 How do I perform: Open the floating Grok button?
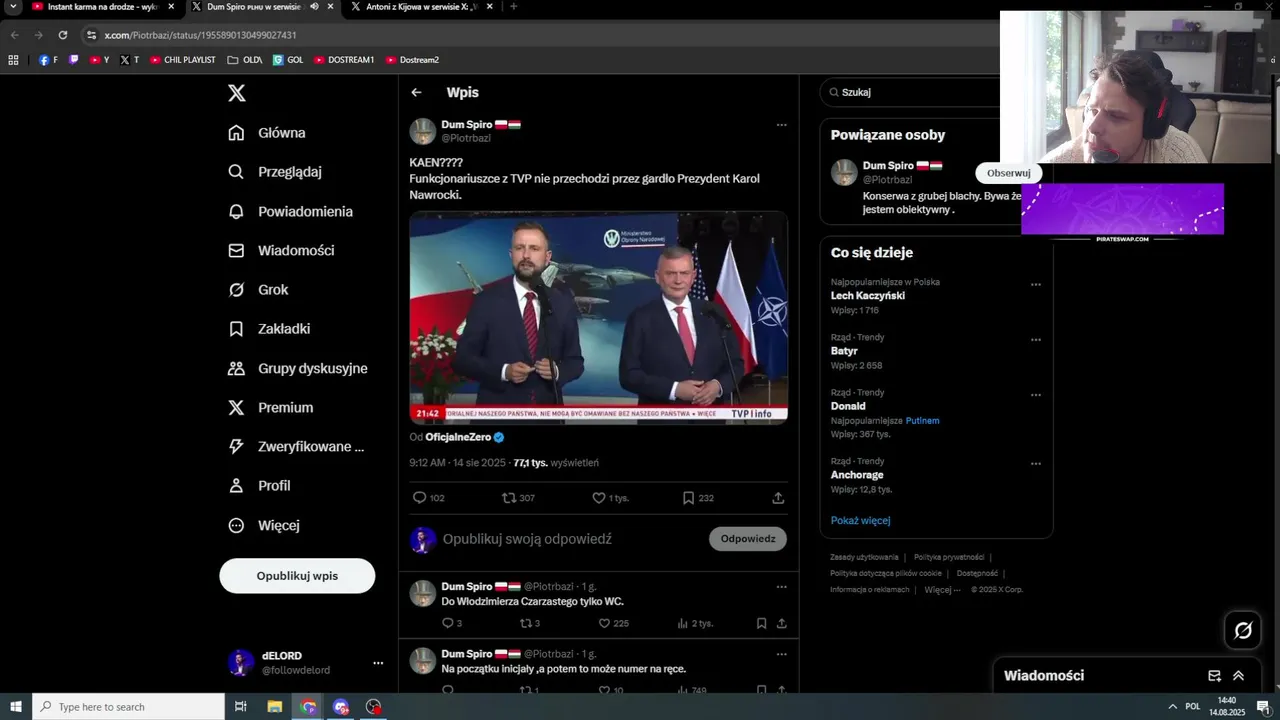(1243, 630)
